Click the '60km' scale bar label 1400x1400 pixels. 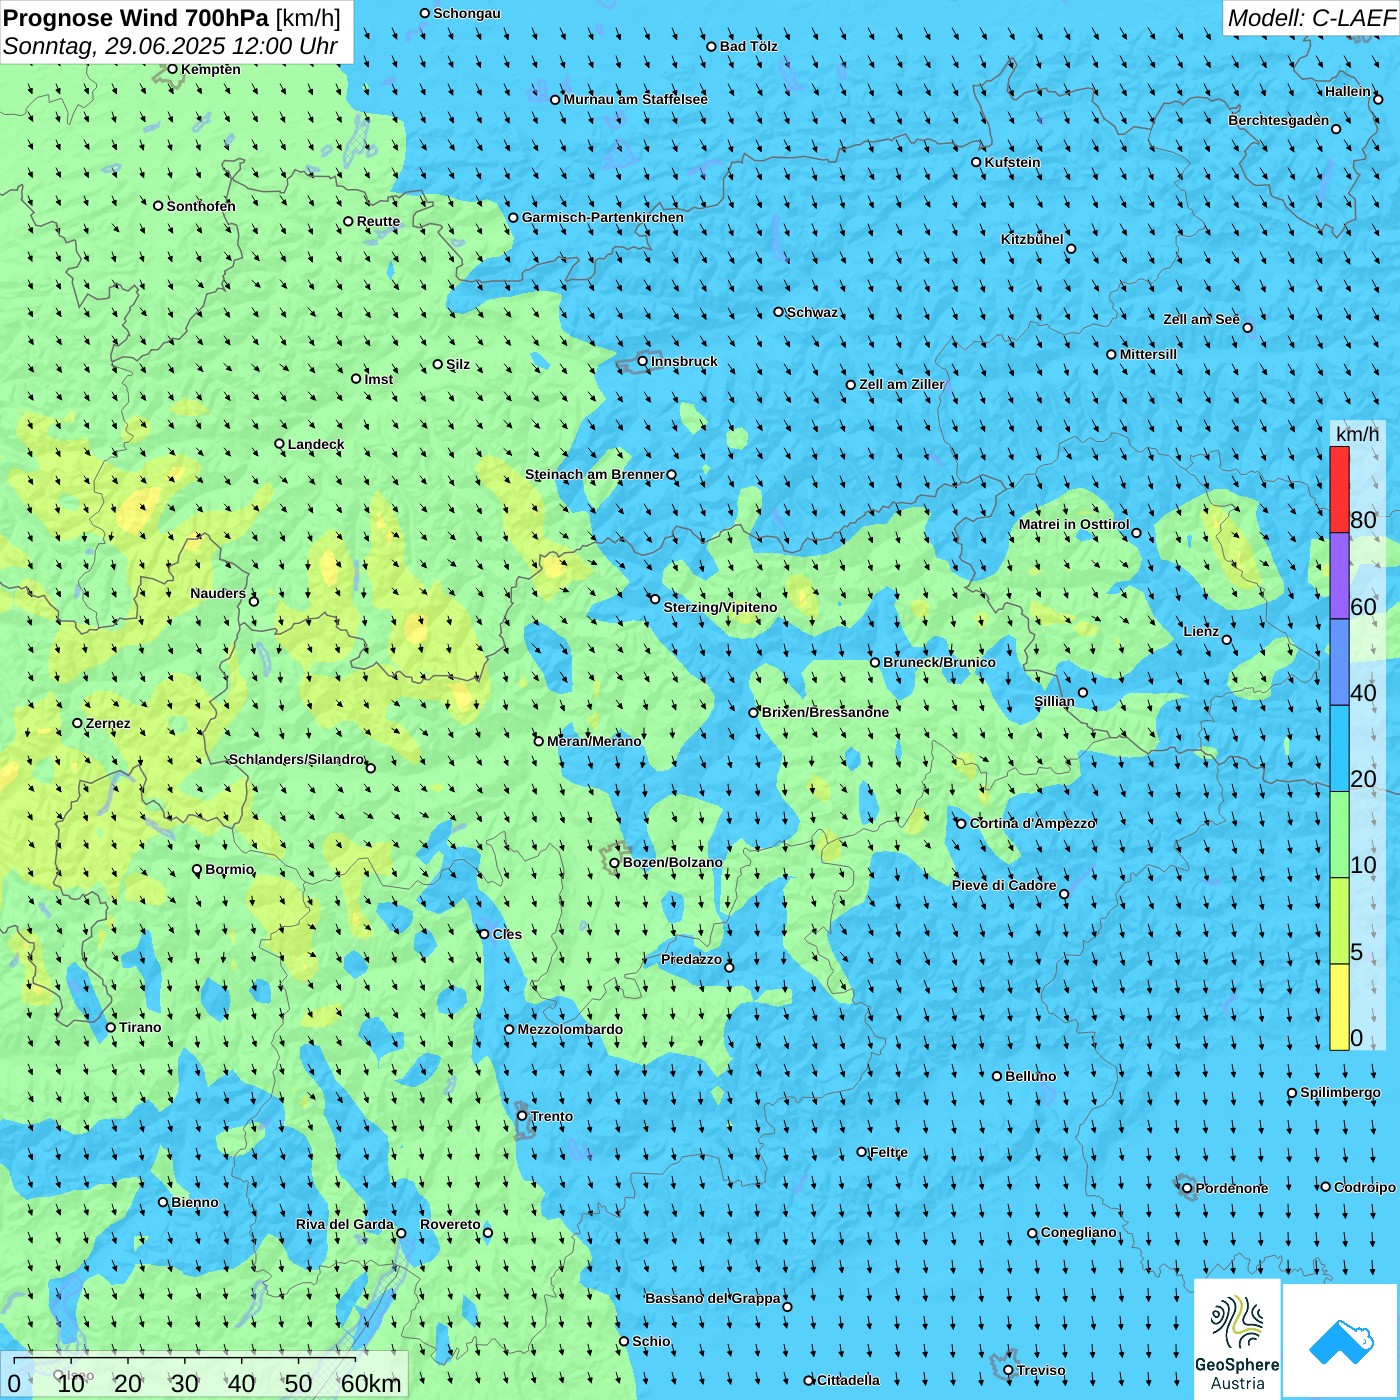(371, 1383)
